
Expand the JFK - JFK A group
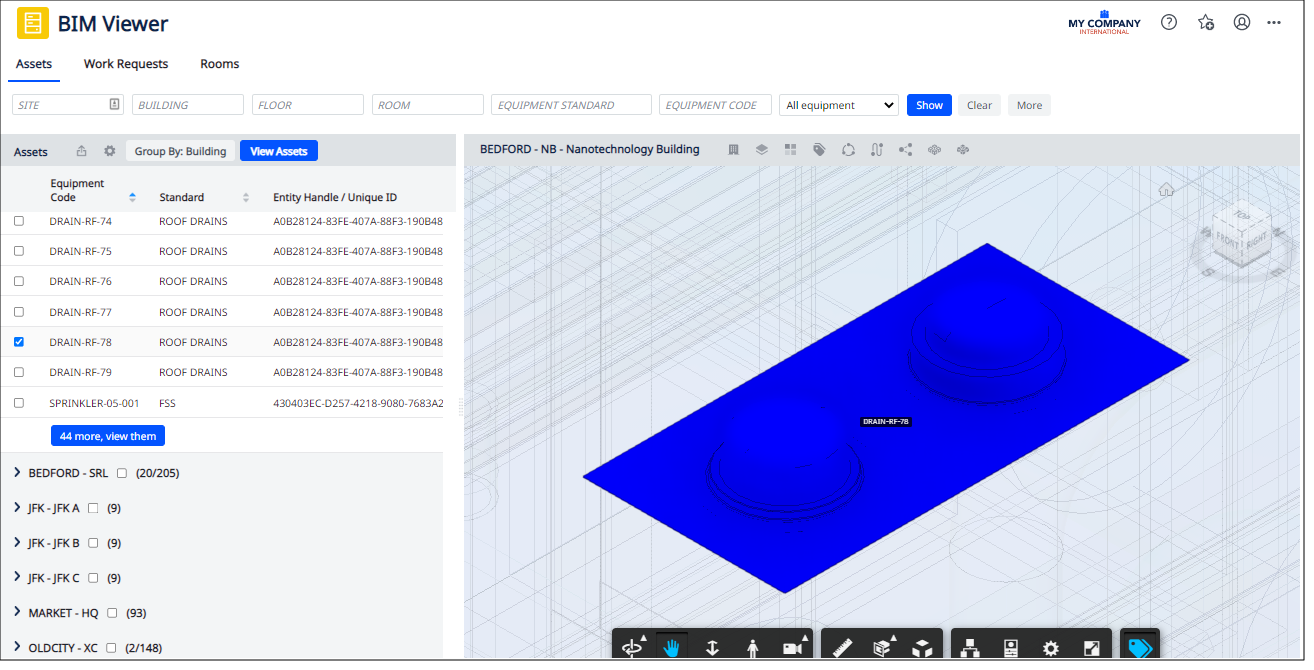(18, 507)
